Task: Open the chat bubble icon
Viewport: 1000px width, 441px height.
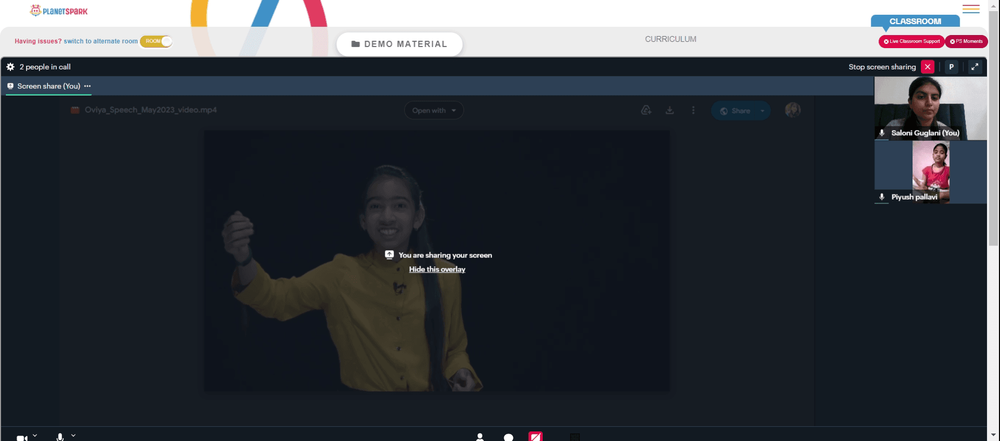Action: (x=508, y=438)
